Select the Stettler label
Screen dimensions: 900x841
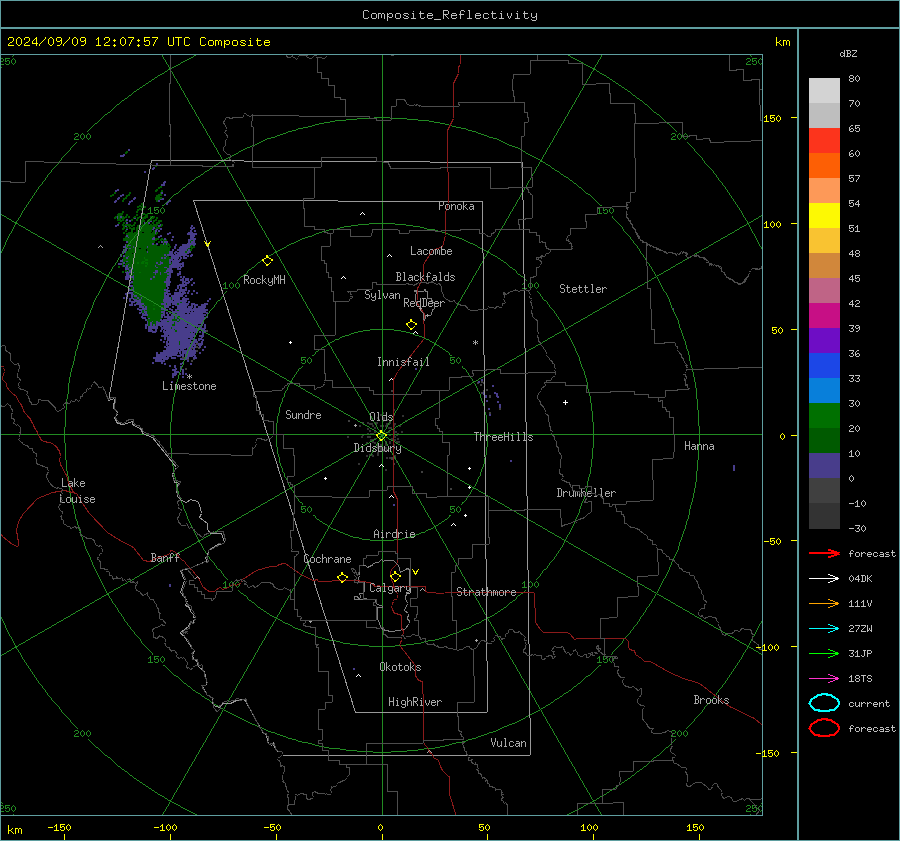[583, 289]
